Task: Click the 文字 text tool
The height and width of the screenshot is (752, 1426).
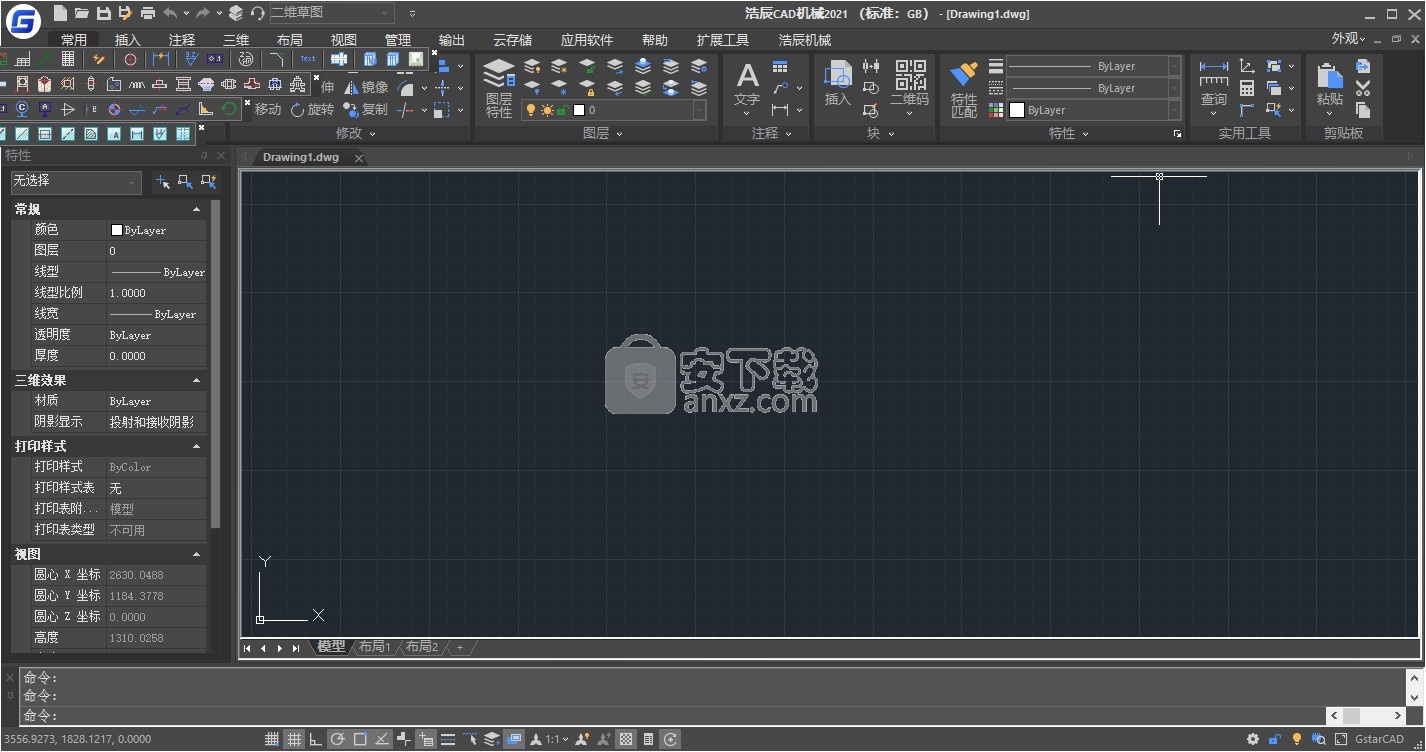Action: pyautogui.click(x=747, y=88)
